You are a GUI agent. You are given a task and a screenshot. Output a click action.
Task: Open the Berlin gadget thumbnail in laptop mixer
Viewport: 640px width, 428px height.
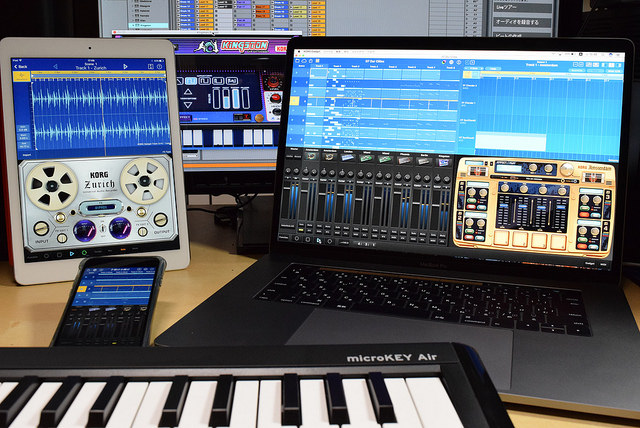pyautogui.click(x=424, y=161)
